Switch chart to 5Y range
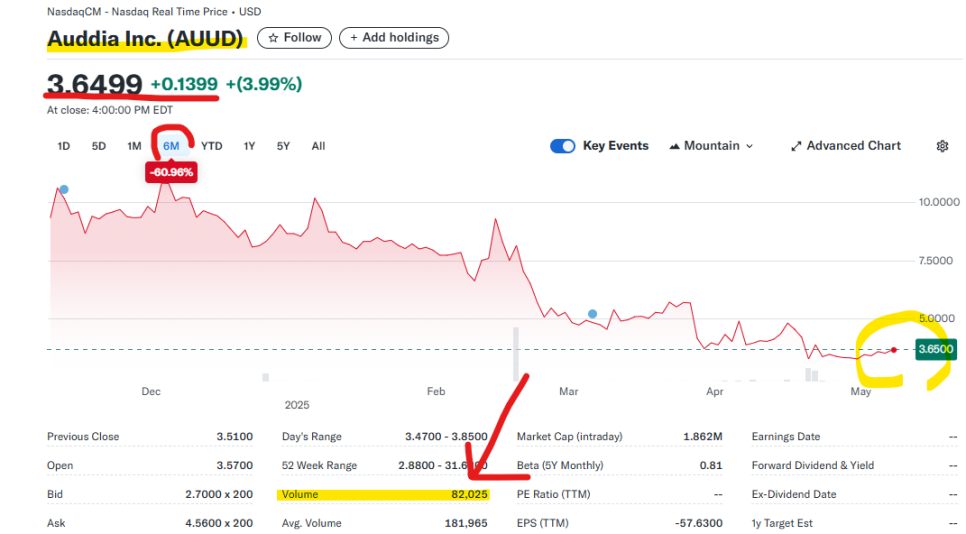Viewport: 966px width, 534px height. click(283, 146)
